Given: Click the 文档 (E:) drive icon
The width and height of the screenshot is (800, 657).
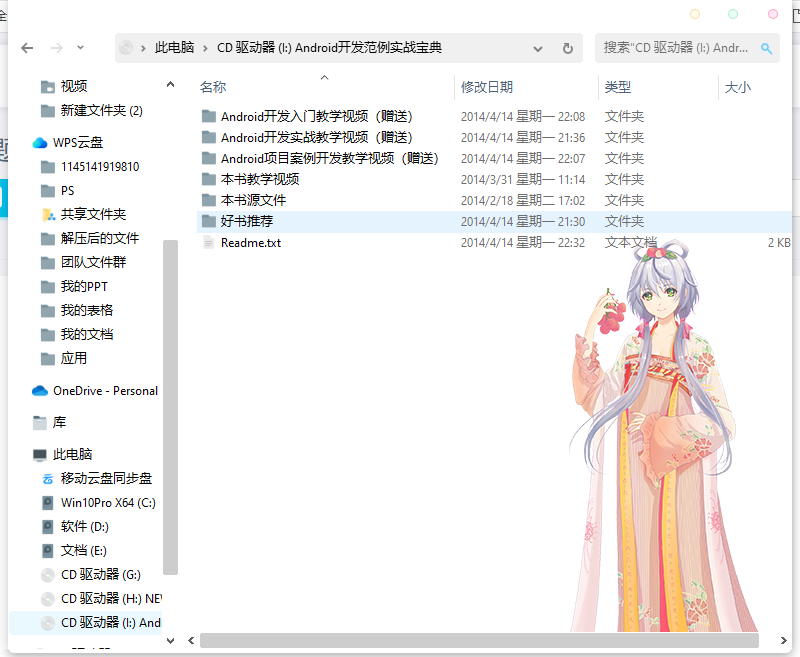Looking at the screenshot, I should click(47, 551).
